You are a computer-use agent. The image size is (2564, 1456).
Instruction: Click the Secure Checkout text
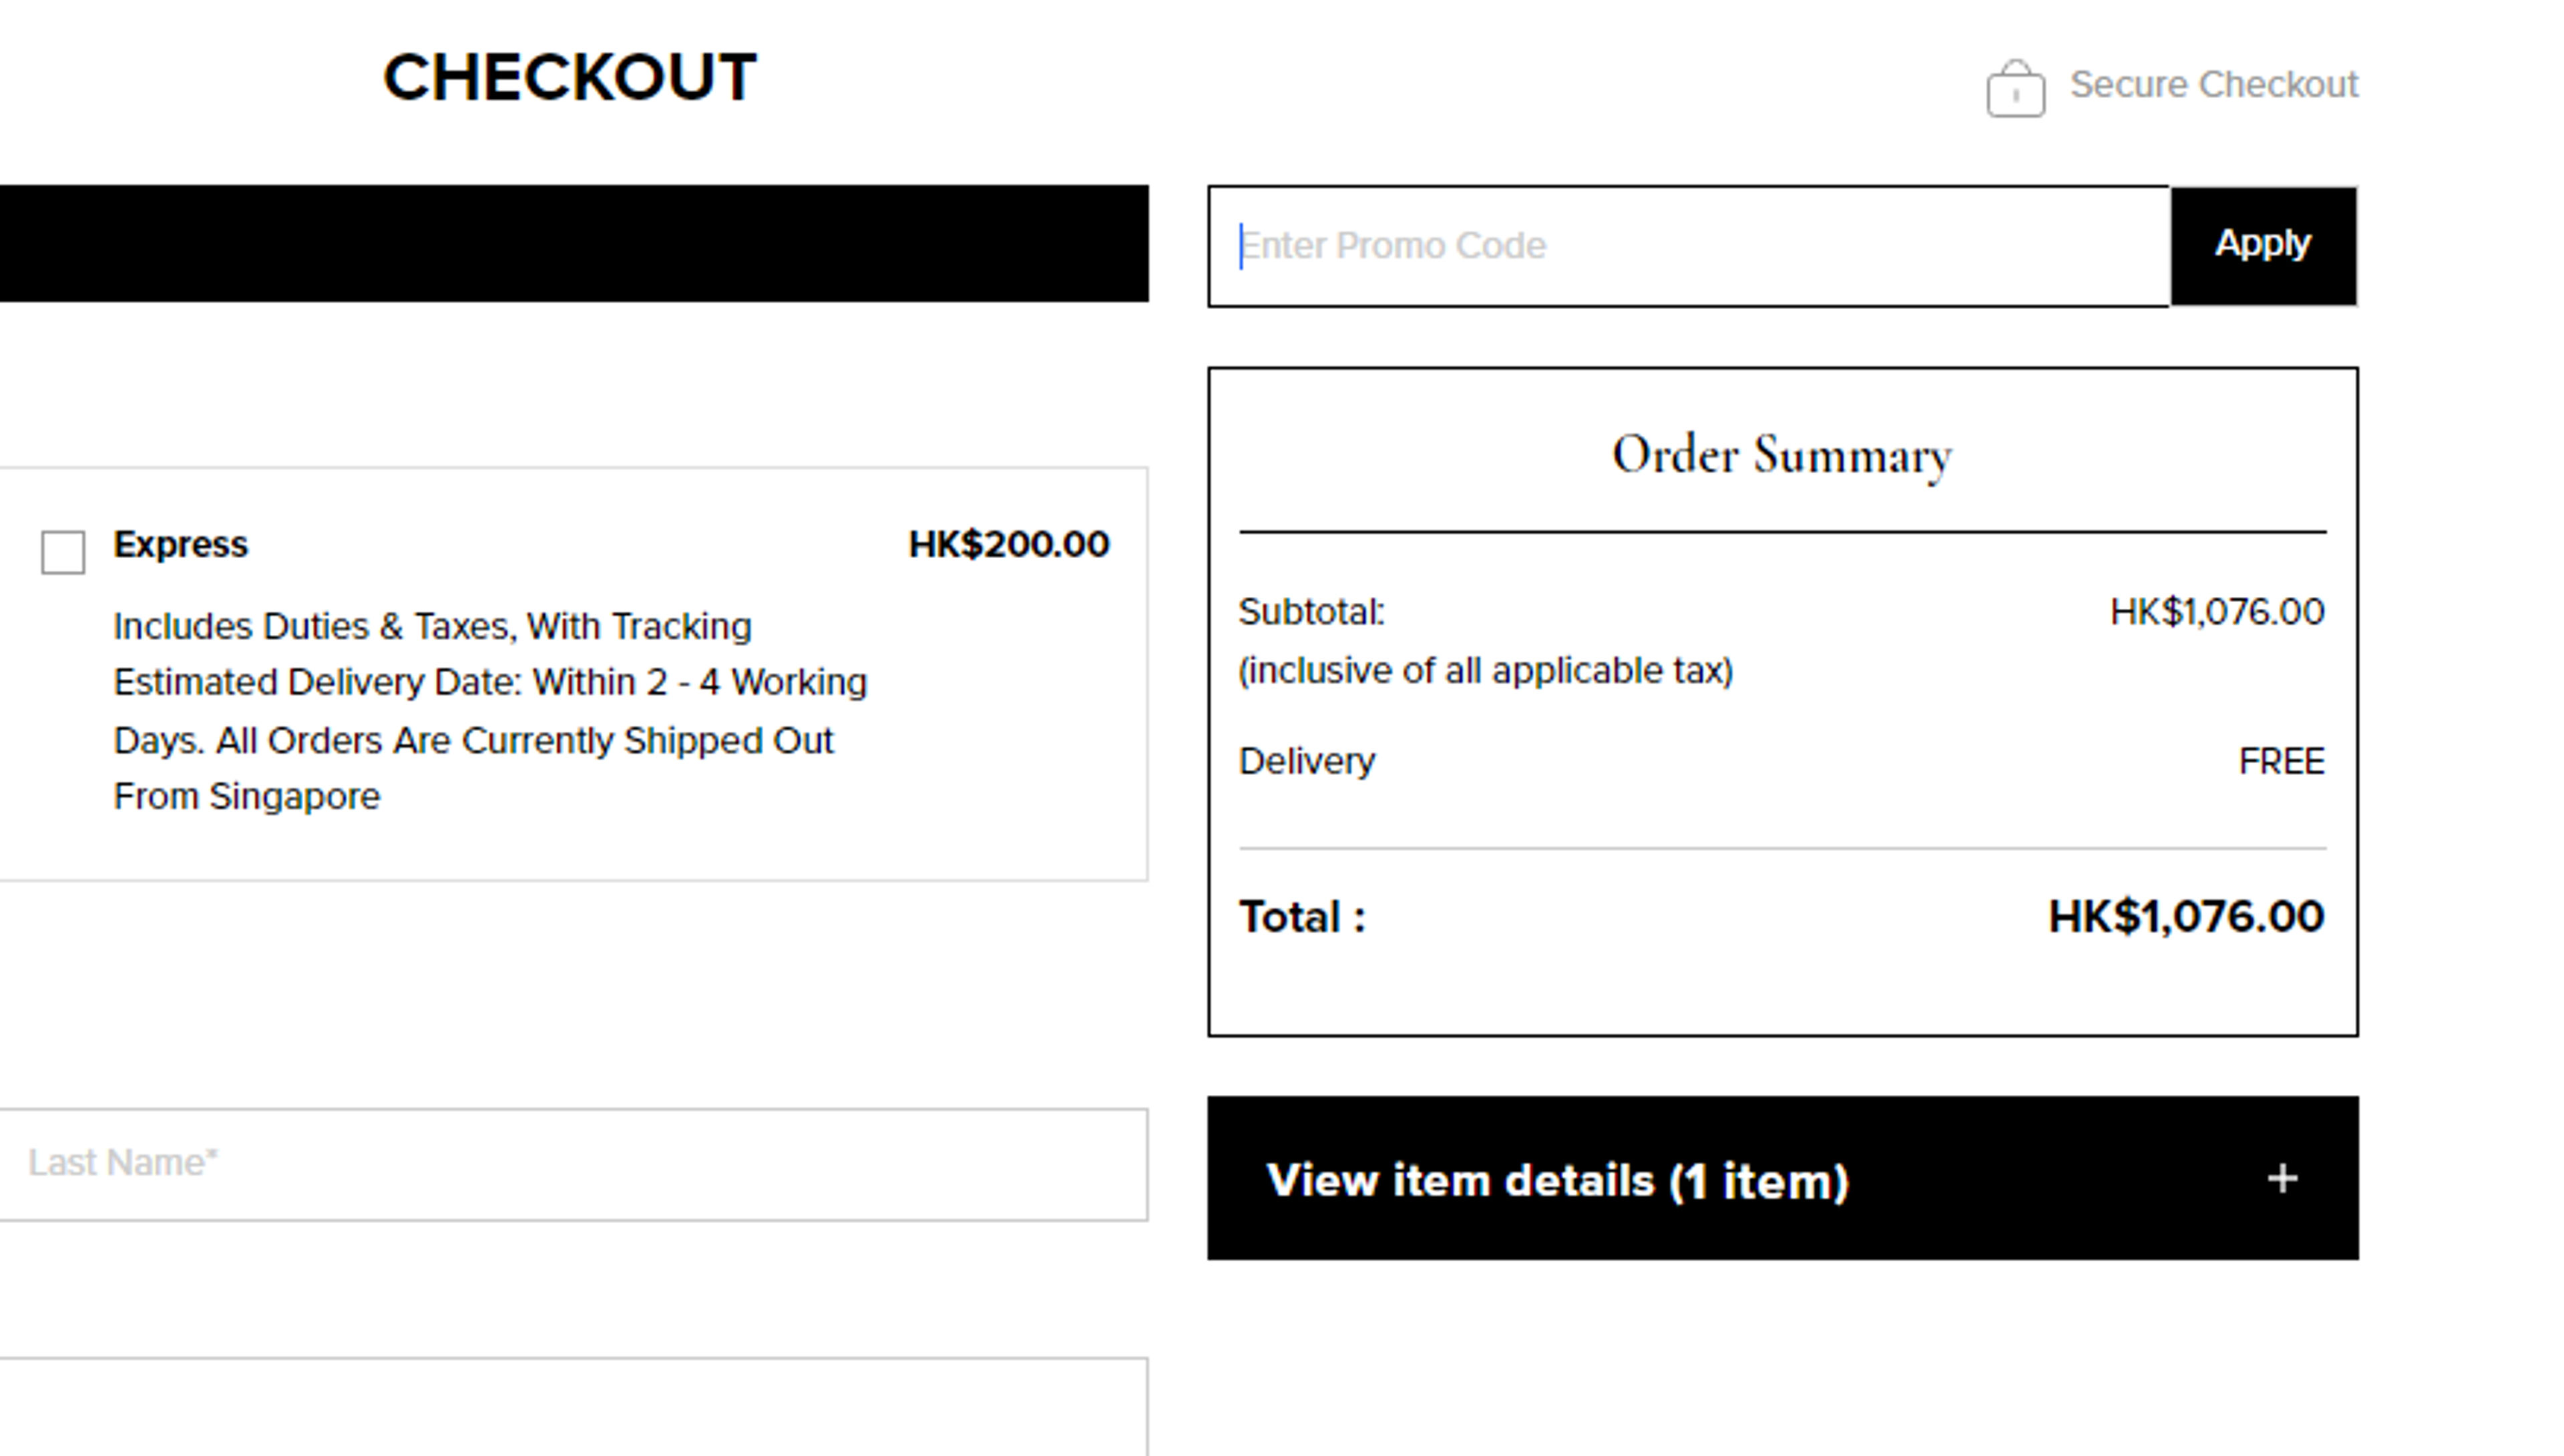[2213, 85]
